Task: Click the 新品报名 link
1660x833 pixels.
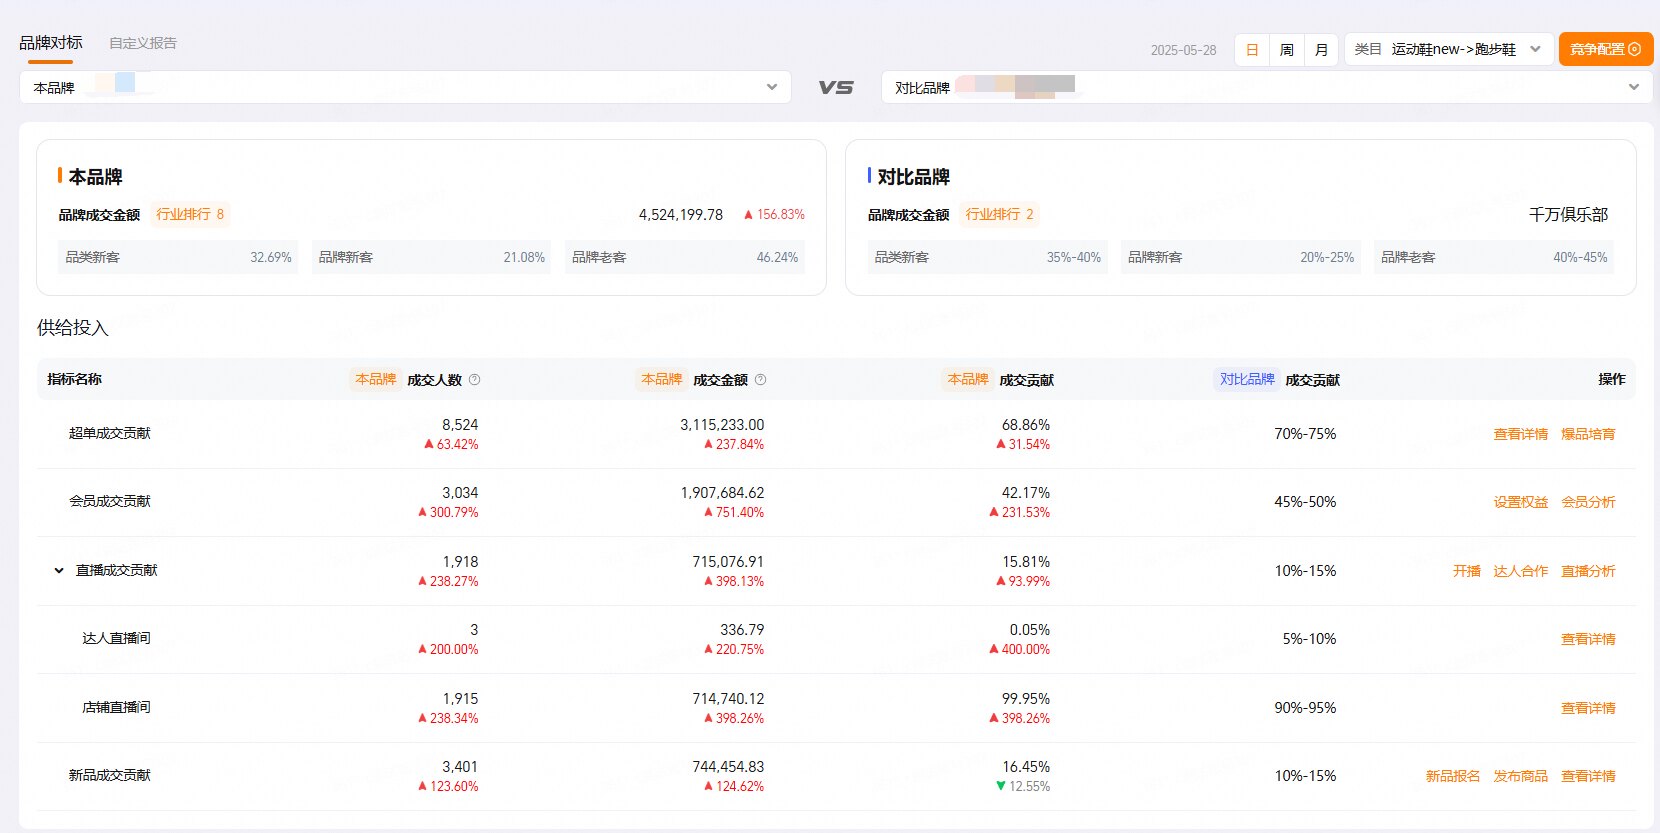Action: click(x=1453, y=776)
